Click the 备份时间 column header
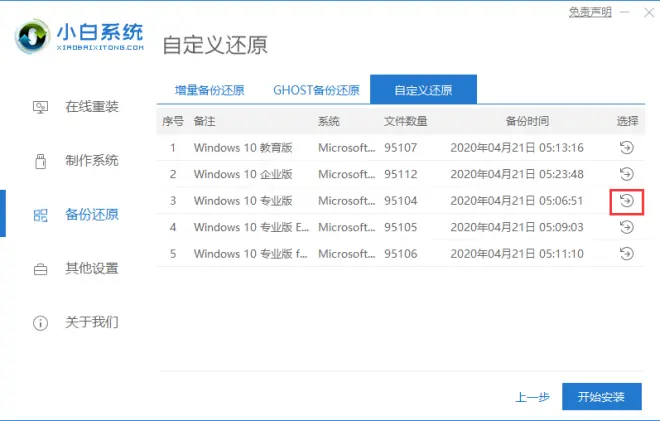This screenshot has width=660, height=421. pyautogui.click(x=527, y=122)
